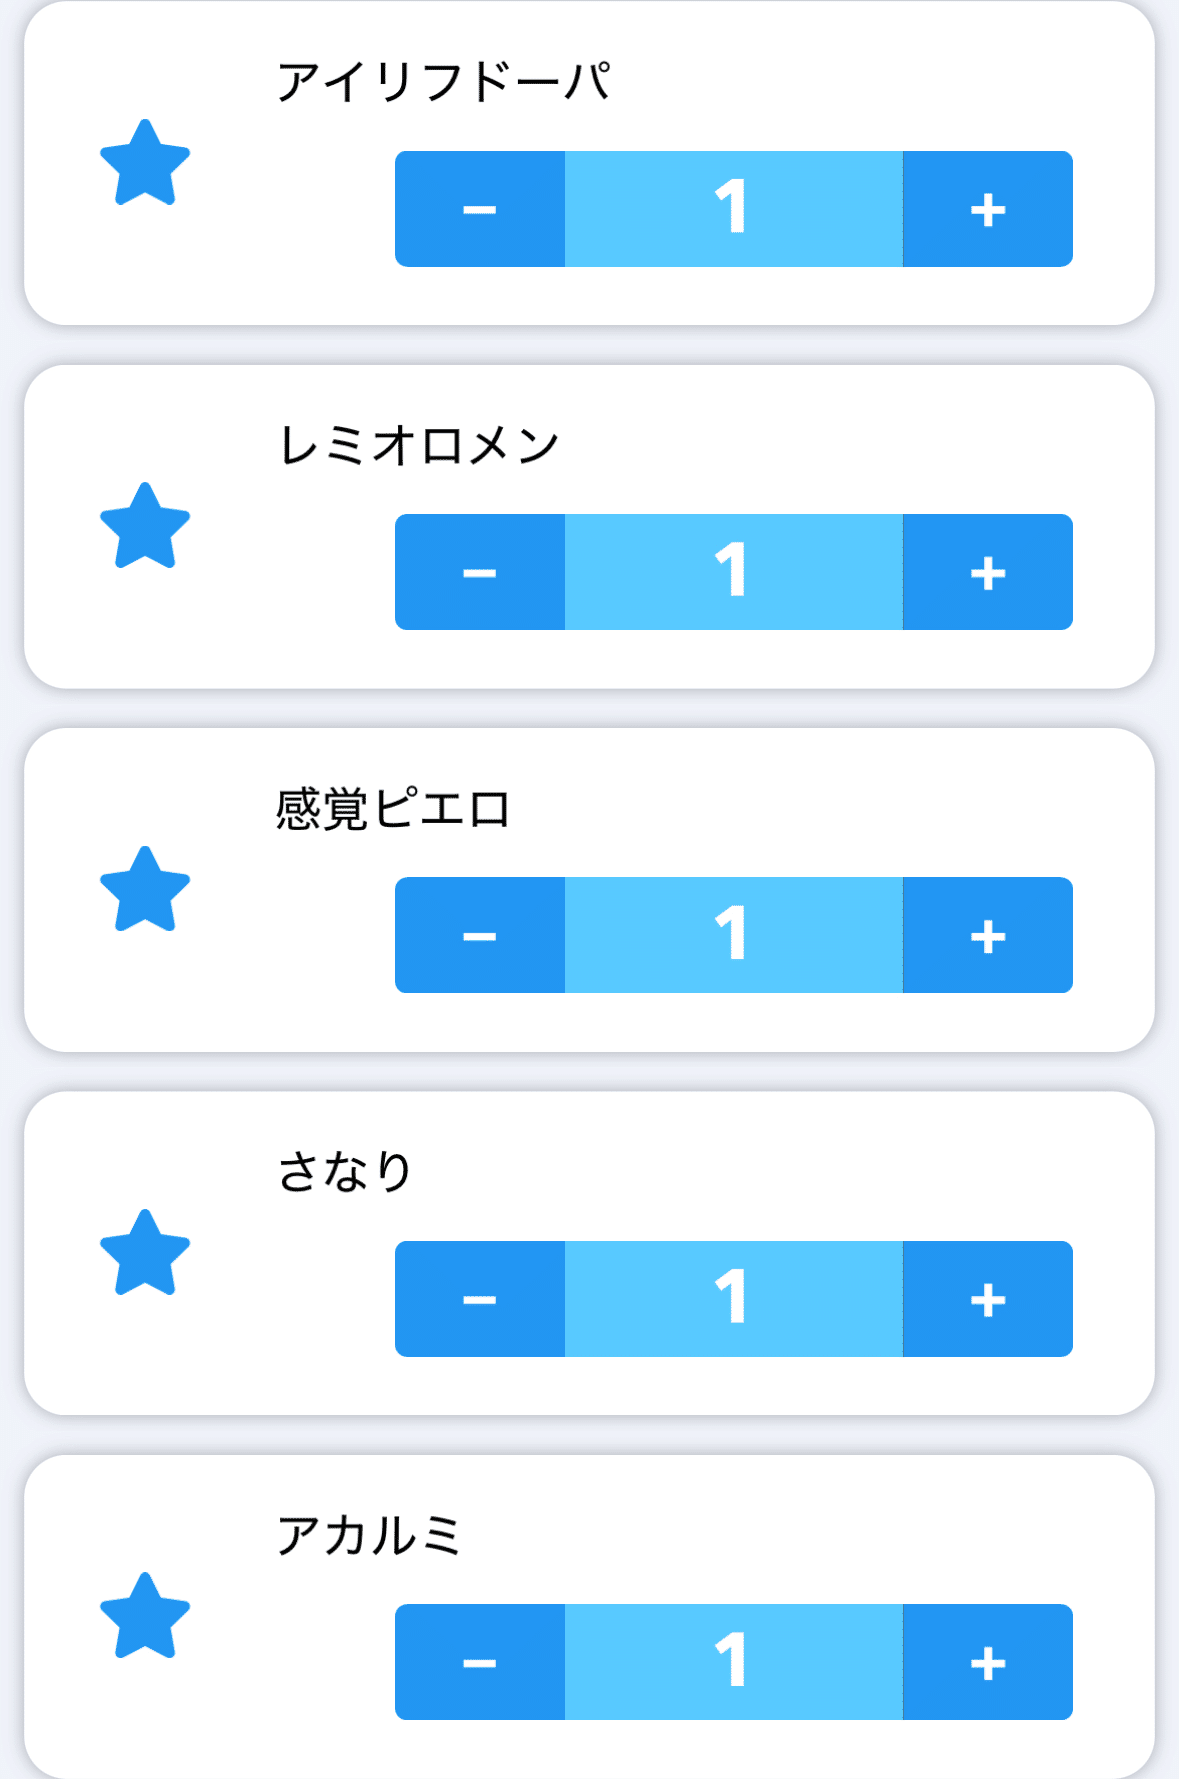Screen dimensions: 1179x1779
Task: Hit the minus button for さなり
Action: pos(480,1299)
